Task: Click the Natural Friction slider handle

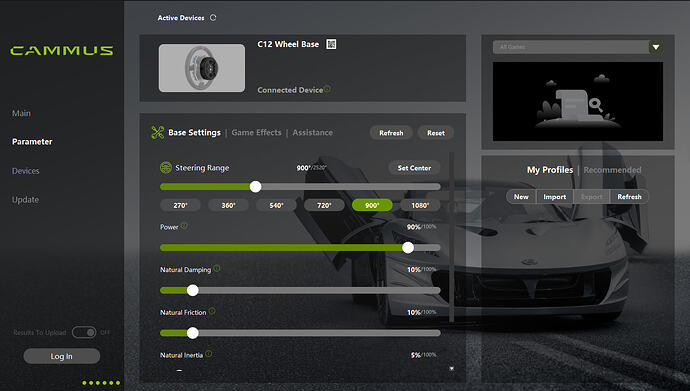Action: pos(192,333)
